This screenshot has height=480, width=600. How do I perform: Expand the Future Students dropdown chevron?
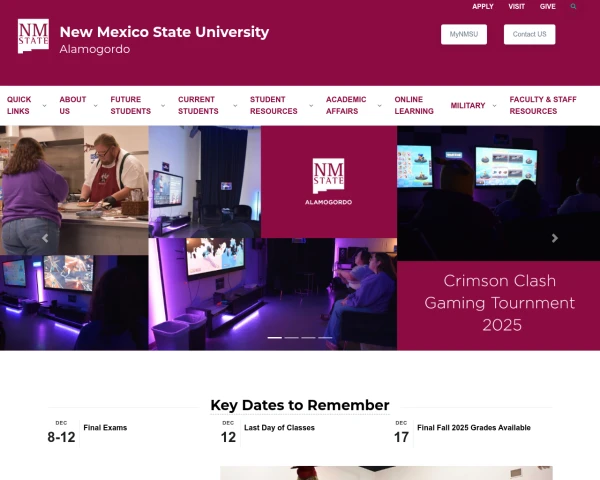pyautogui.click(x=163, y=106)
